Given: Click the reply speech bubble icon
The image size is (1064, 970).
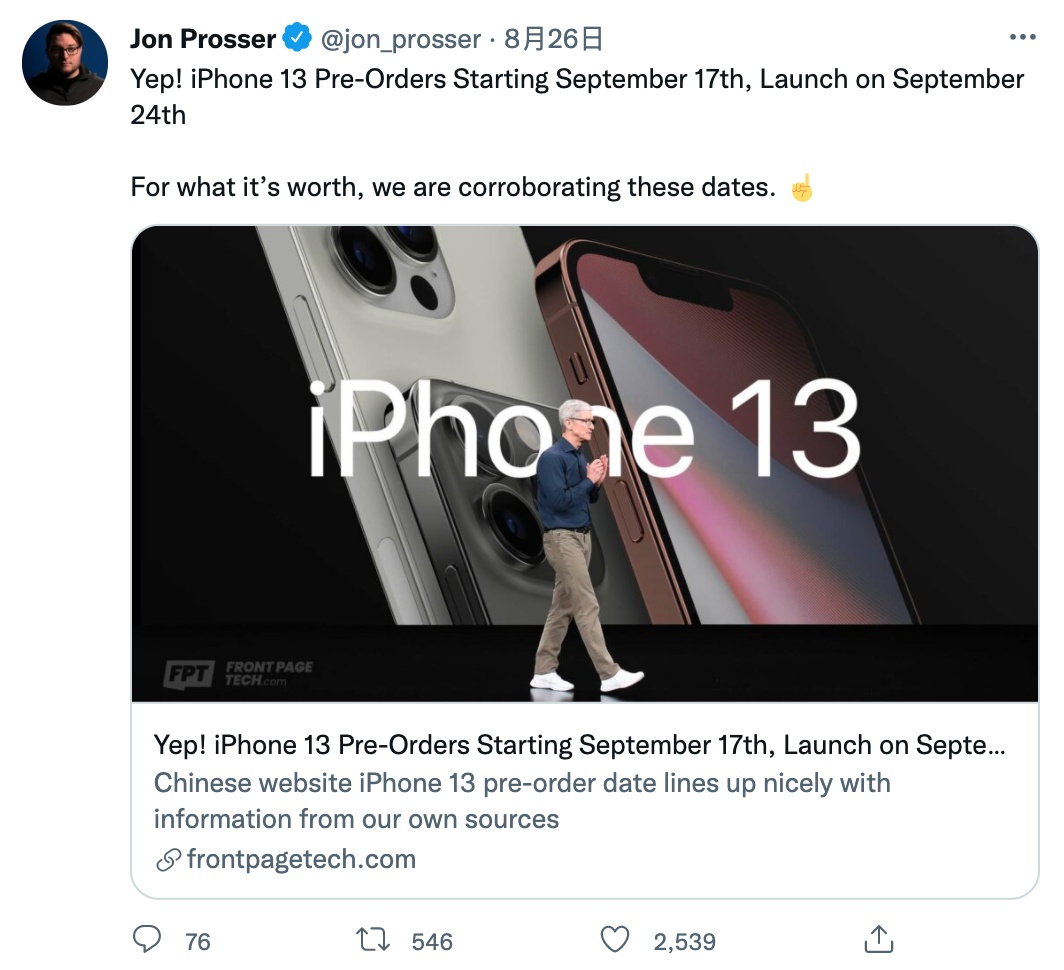Looking at the screenshot, I should pyautogui.click(x=147, y=940).
